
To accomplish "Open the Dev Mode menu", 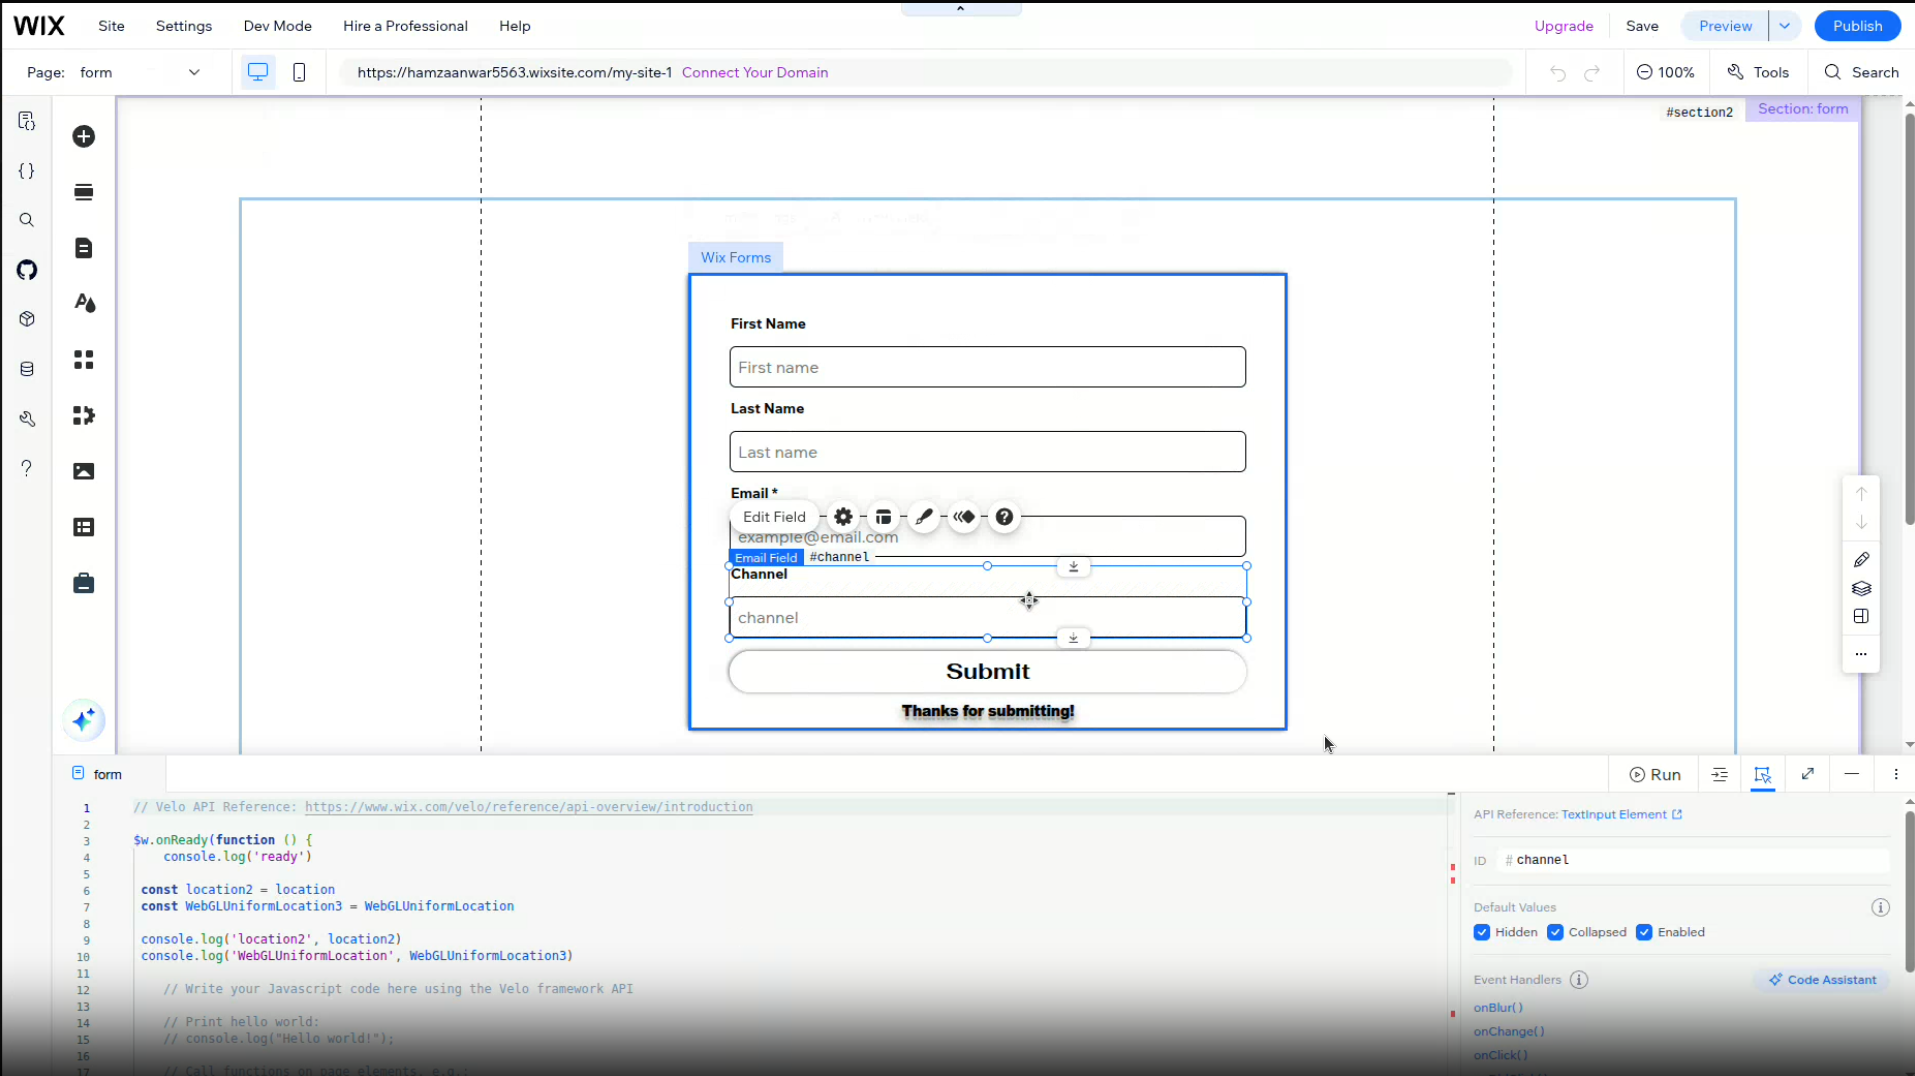I will point(277,26).
